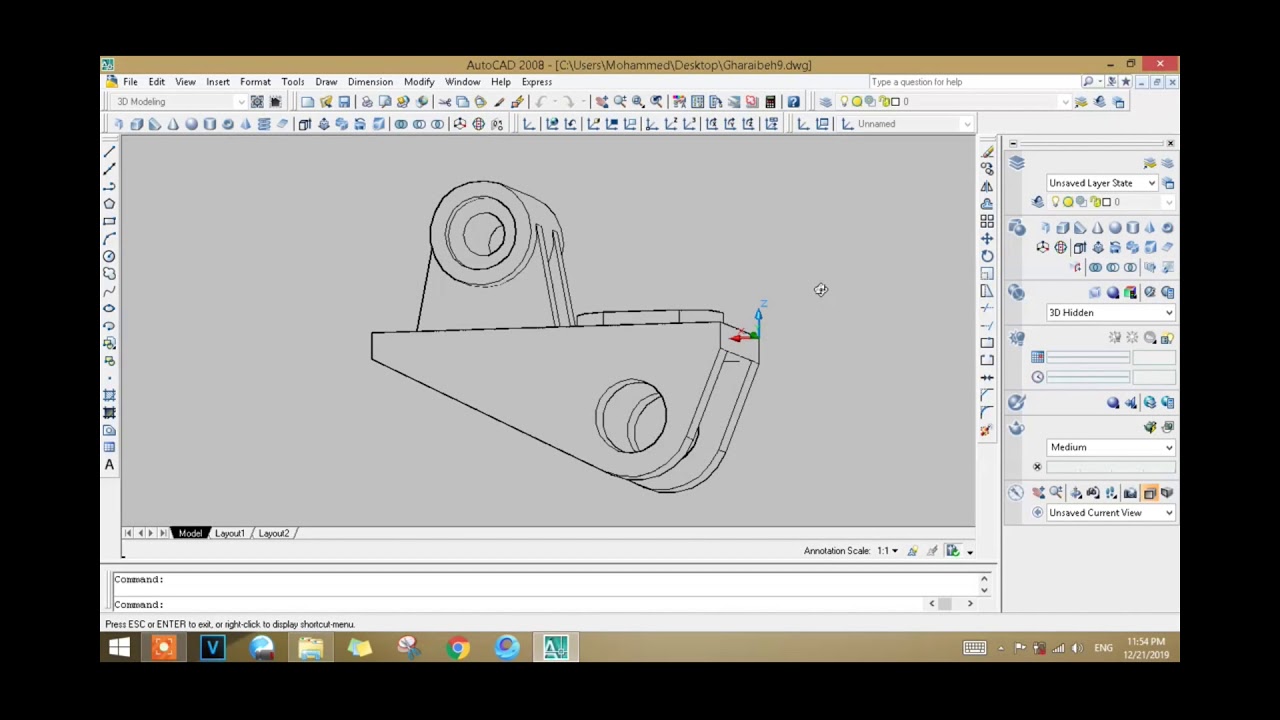Toggle annotation visibility icon near Annotation Scale

click(x=912, y=551)
